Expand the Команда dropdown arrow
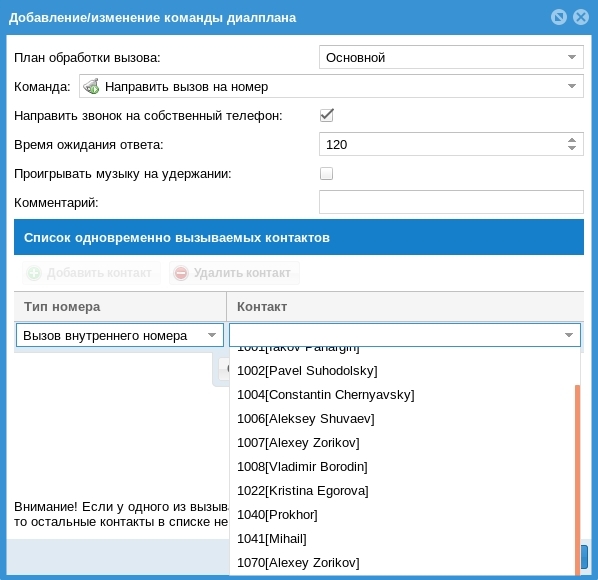The width and height of the screenshot is (598, 580). click(571, 87)
